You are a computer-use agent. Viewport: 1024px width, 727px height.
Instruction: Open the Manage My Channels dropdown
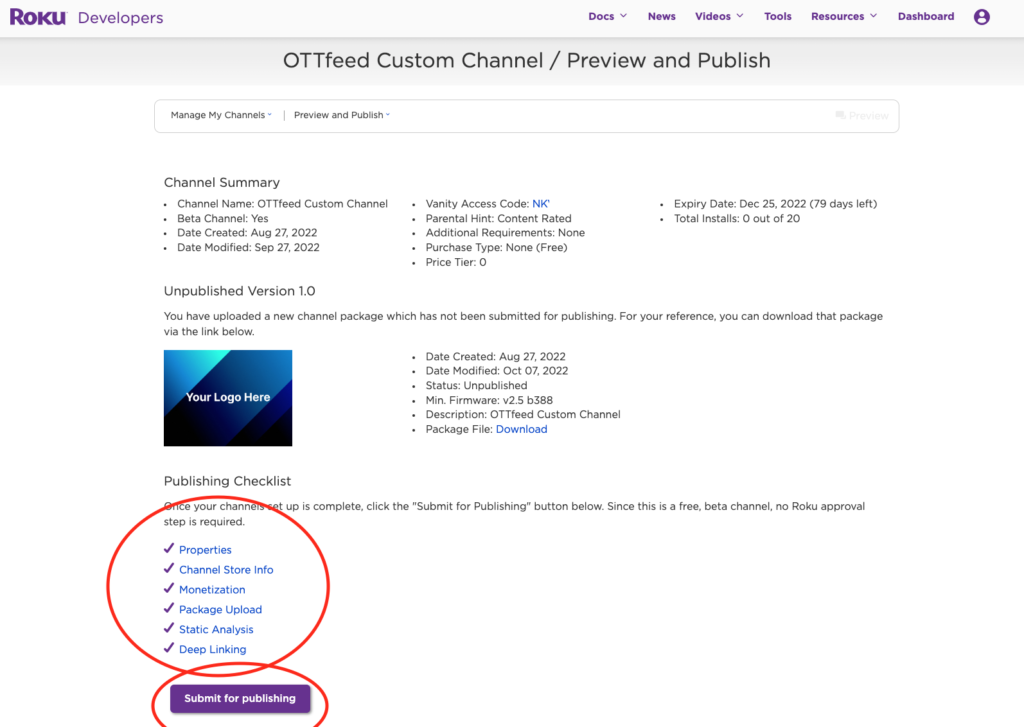221,115
